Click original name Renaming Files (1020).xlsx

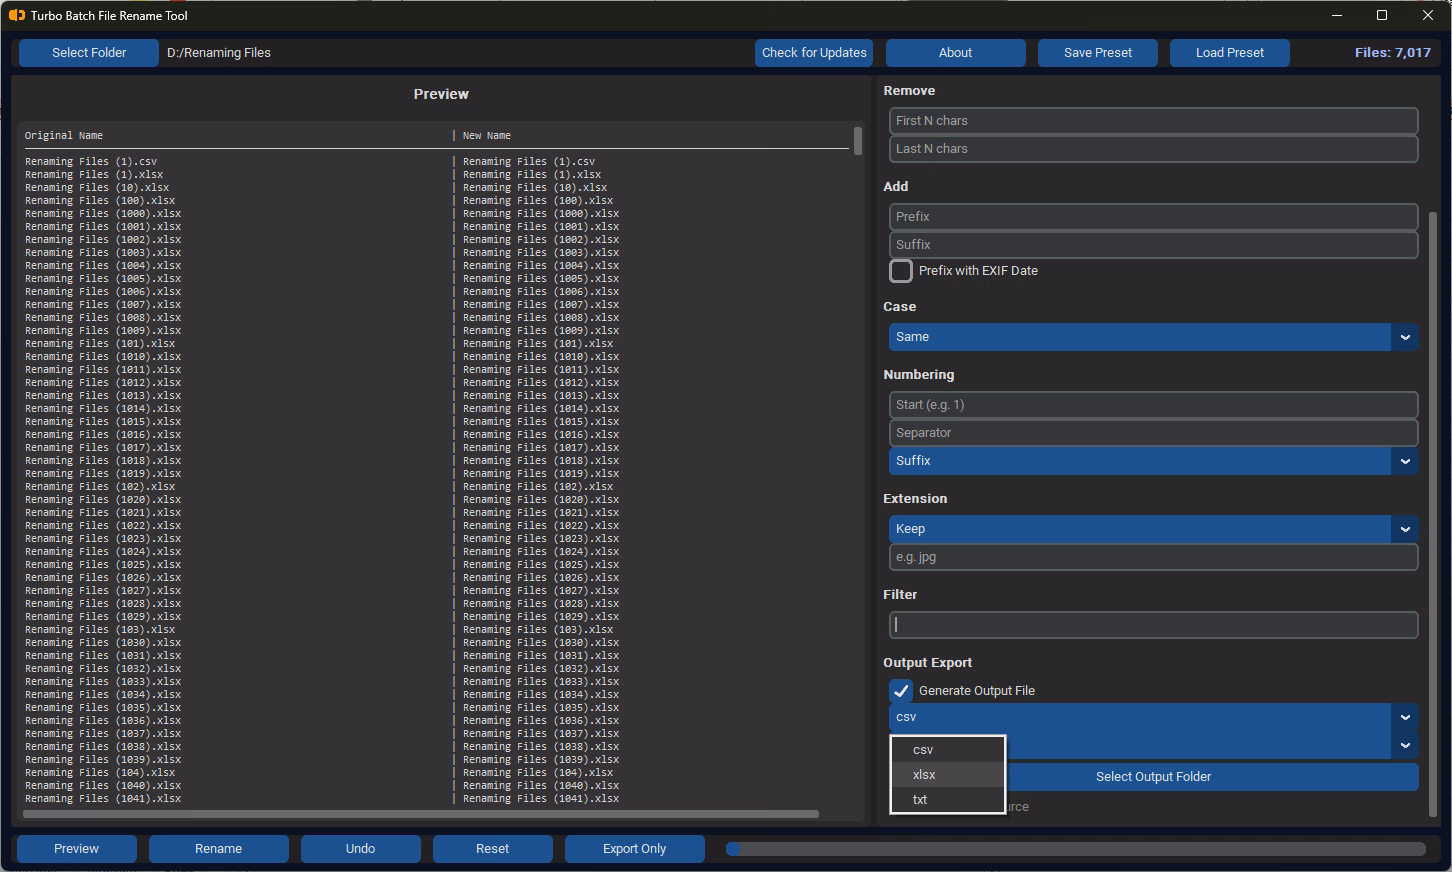pyautogui.click(x=103, y=499)
